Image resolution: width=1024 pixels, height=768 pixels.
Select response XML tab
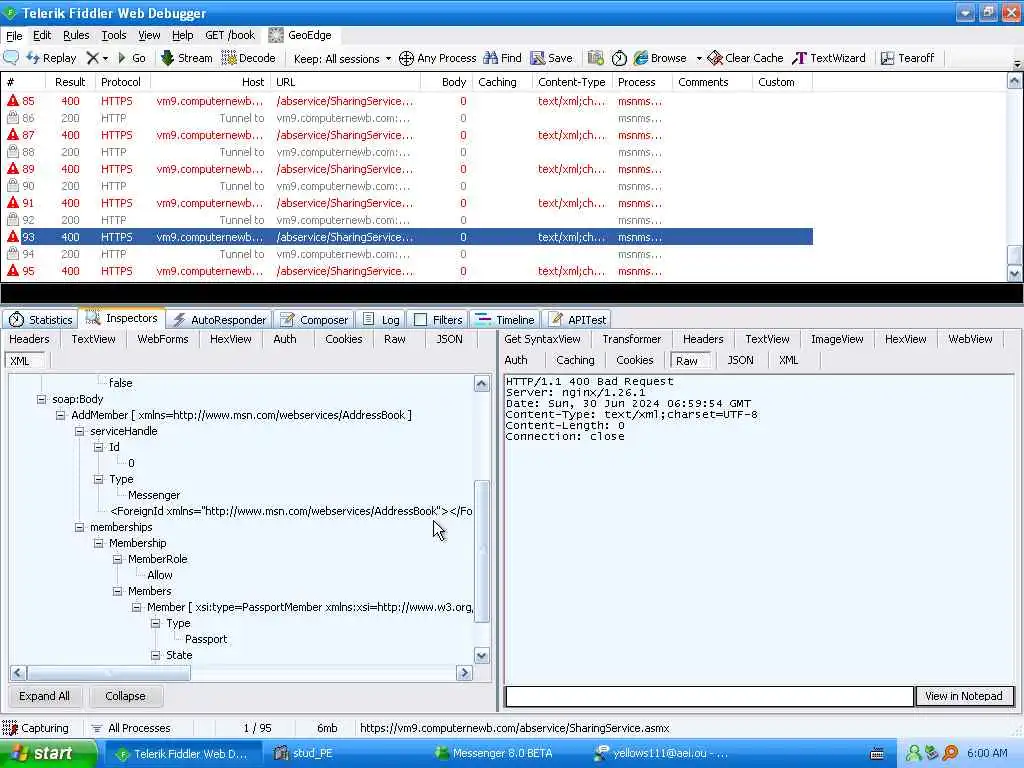788,360
